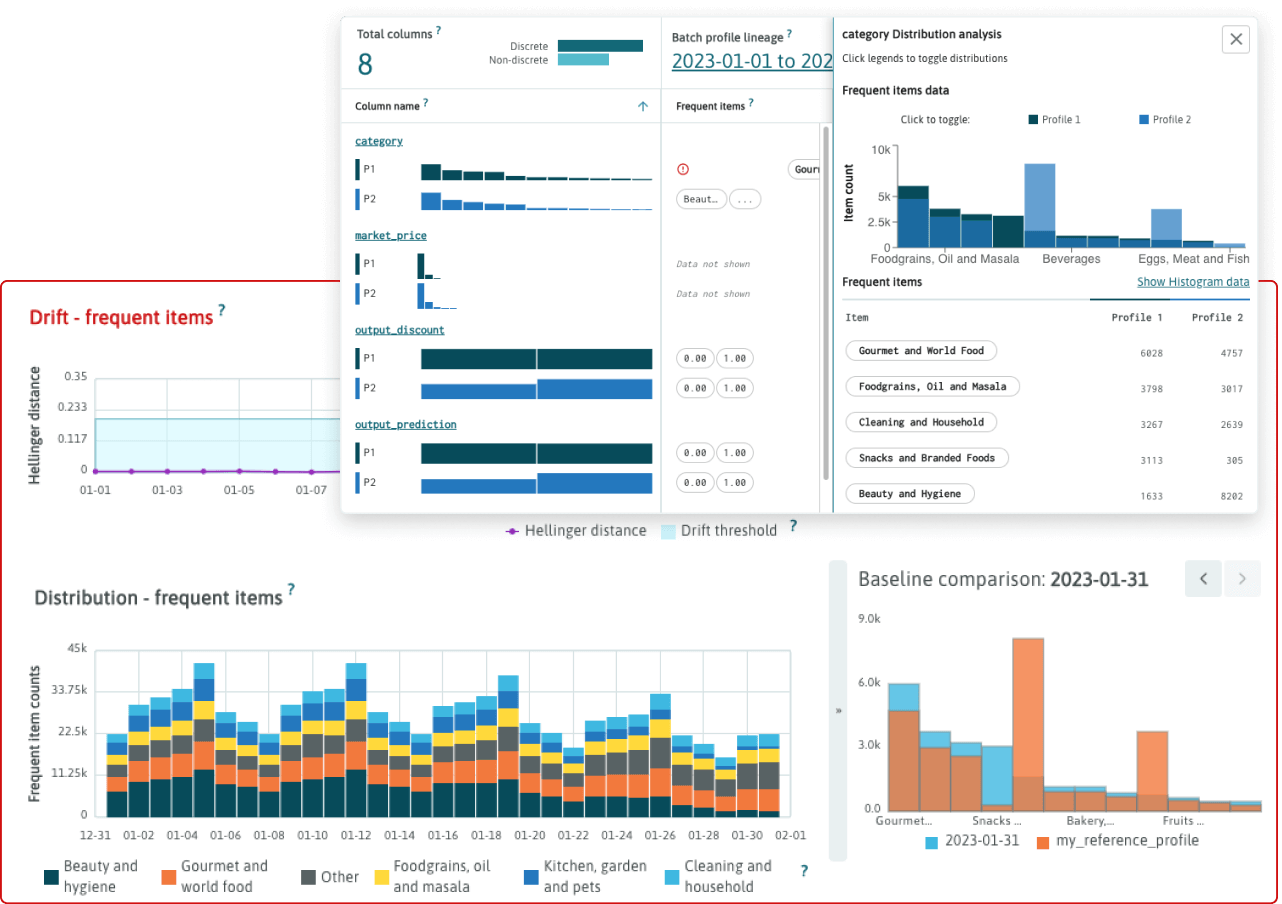Click the Frequent items column help icon
Screen dimensions: 1282x904
pos(750,104)
